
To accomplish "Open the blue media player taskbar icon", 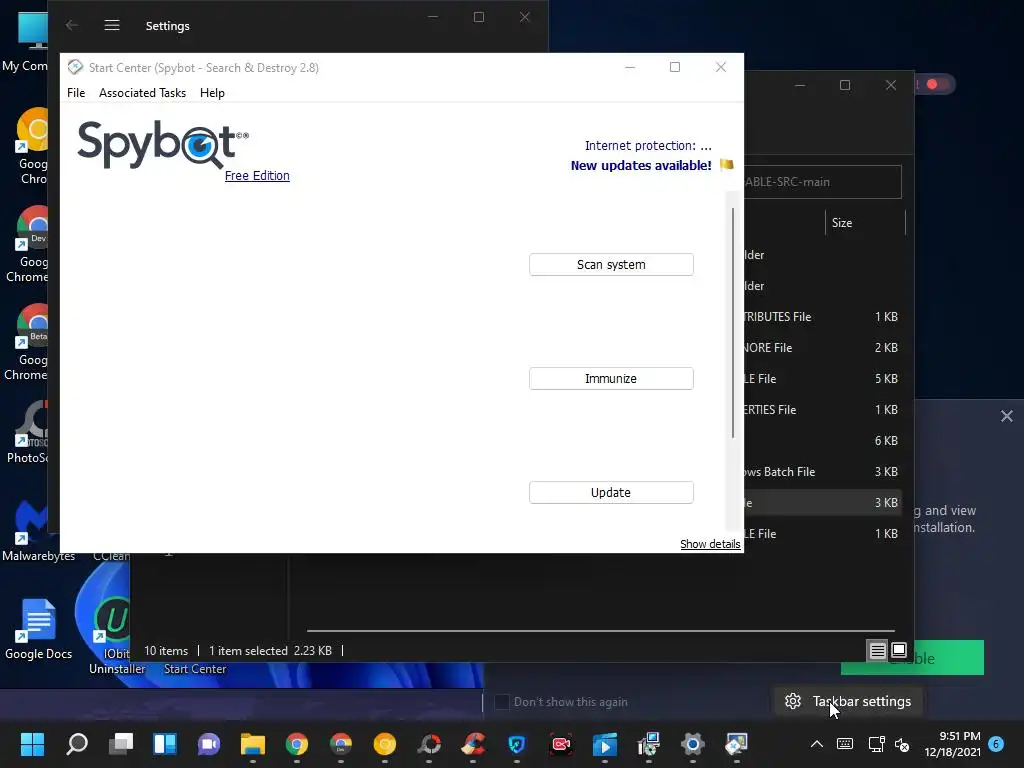I will tap(605, 744).
